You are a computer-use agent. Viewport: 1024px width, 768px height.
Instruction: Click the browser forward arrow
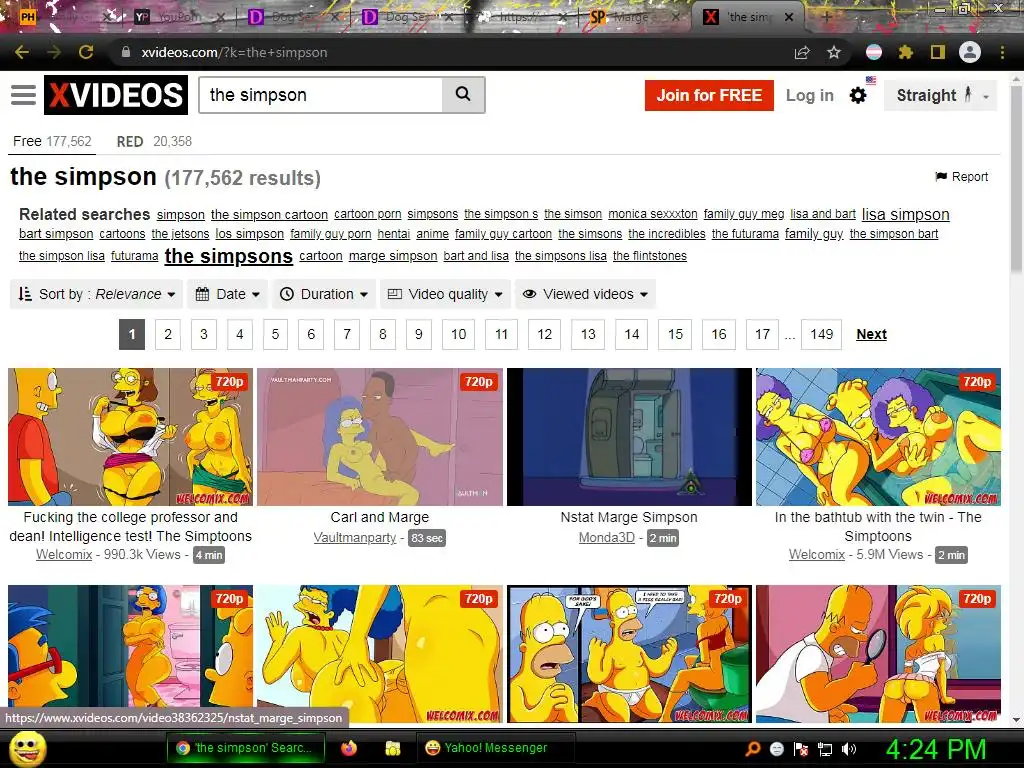click(x=54, y=52)
